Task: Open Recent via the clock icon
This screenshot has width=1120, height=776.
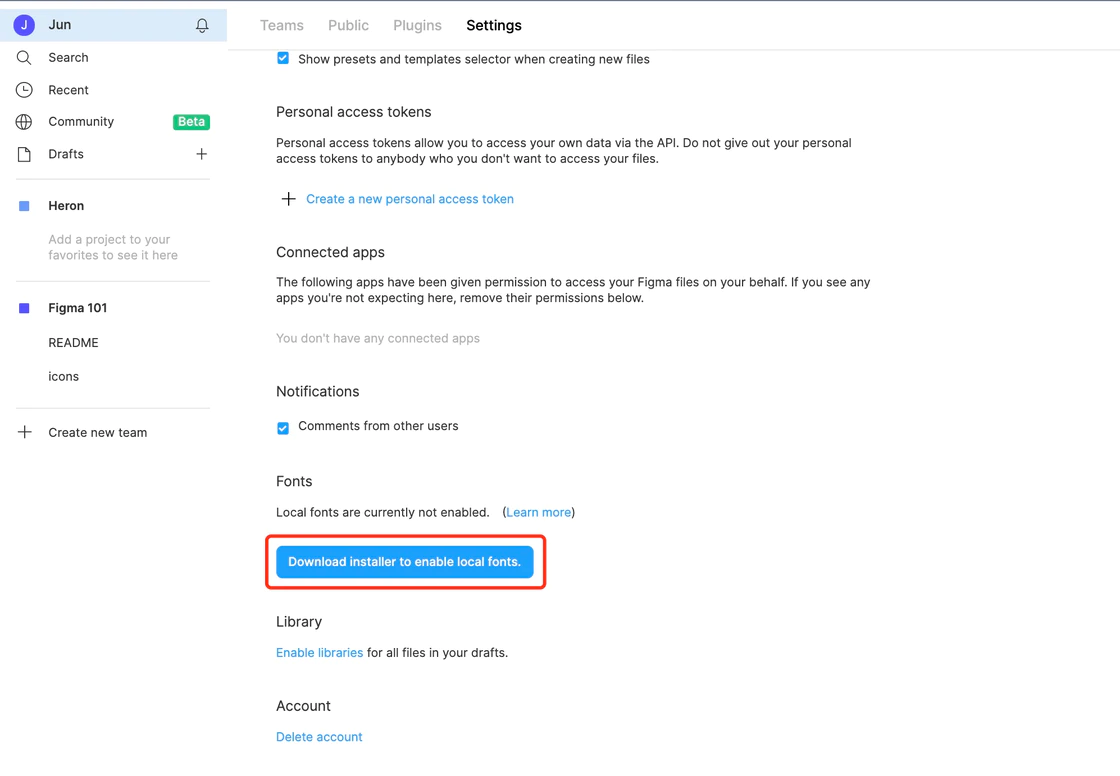Action: point(24,90)
